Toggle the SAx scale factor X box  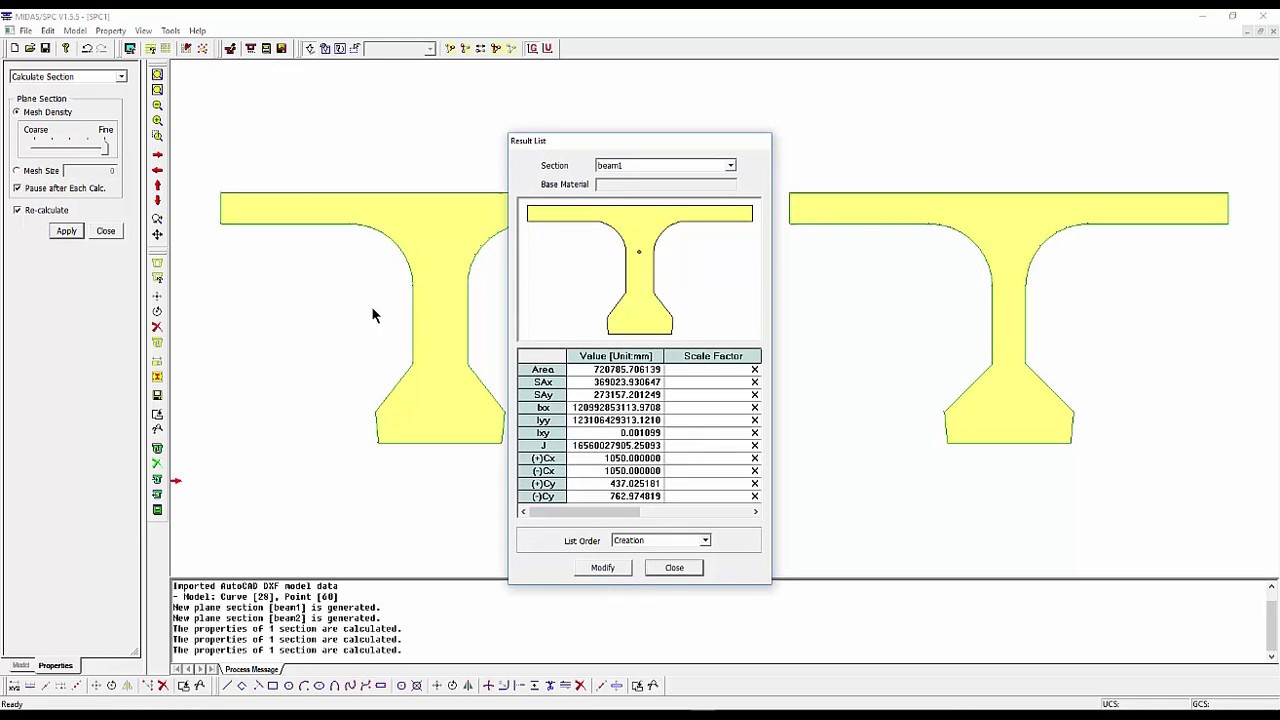pos(755,382)
